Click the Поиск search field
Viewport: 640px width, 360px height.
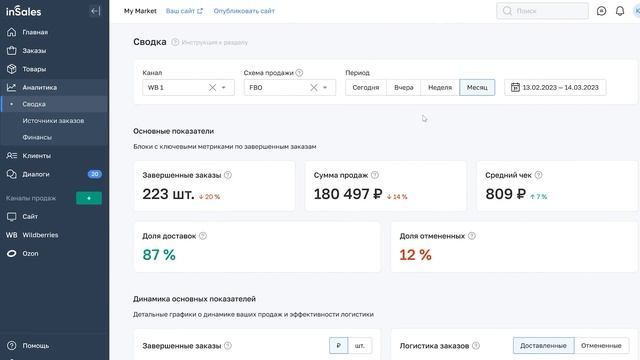tap(542, 11)
